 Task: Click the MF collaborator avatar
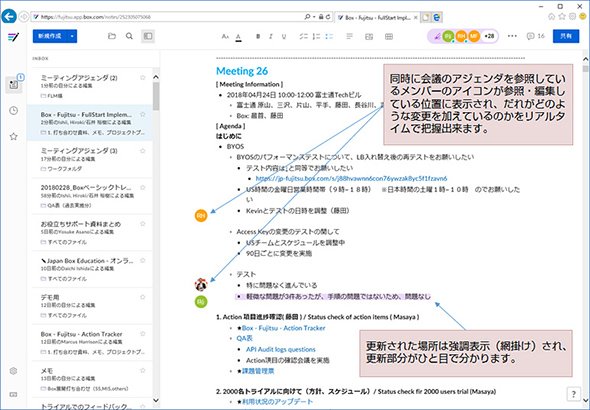point(474,36)
